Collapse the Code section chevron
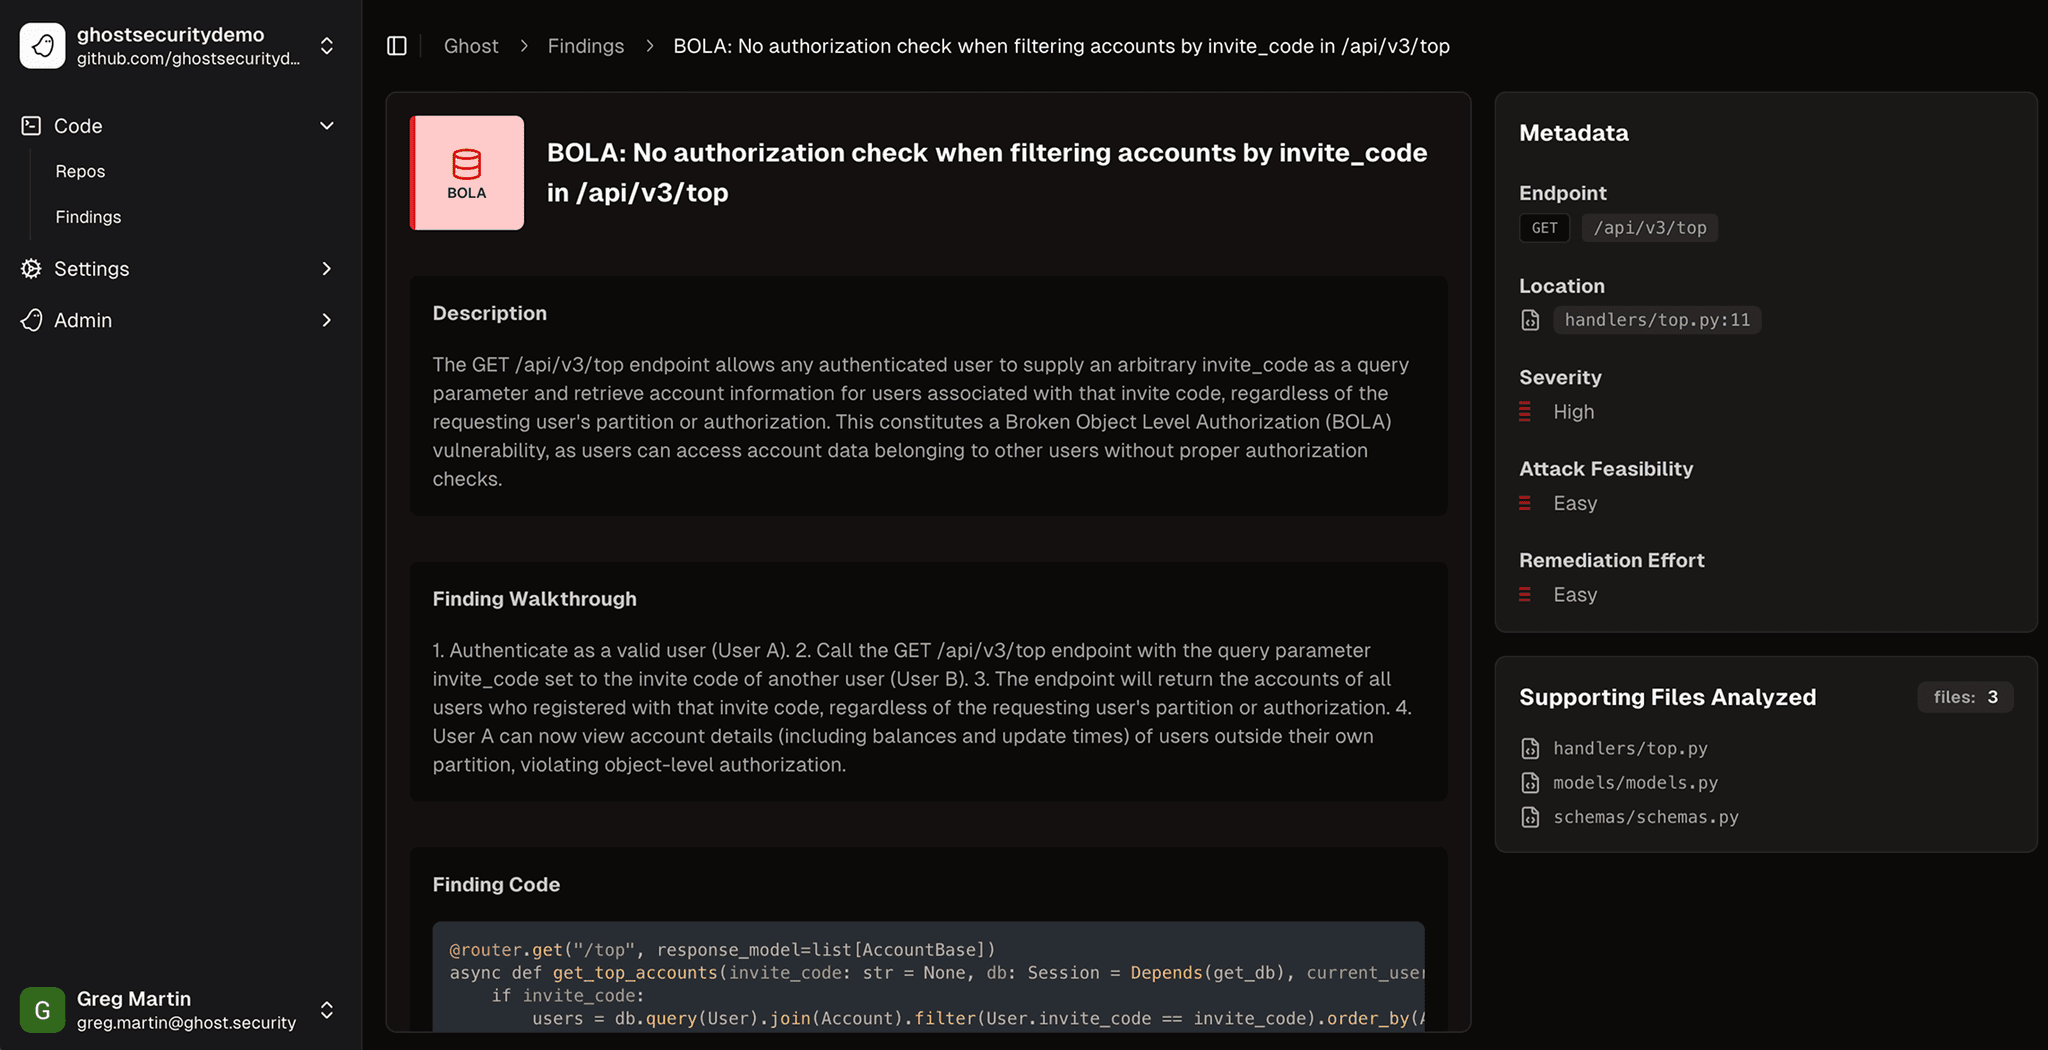2048x1050 pixels. (326, 126)
